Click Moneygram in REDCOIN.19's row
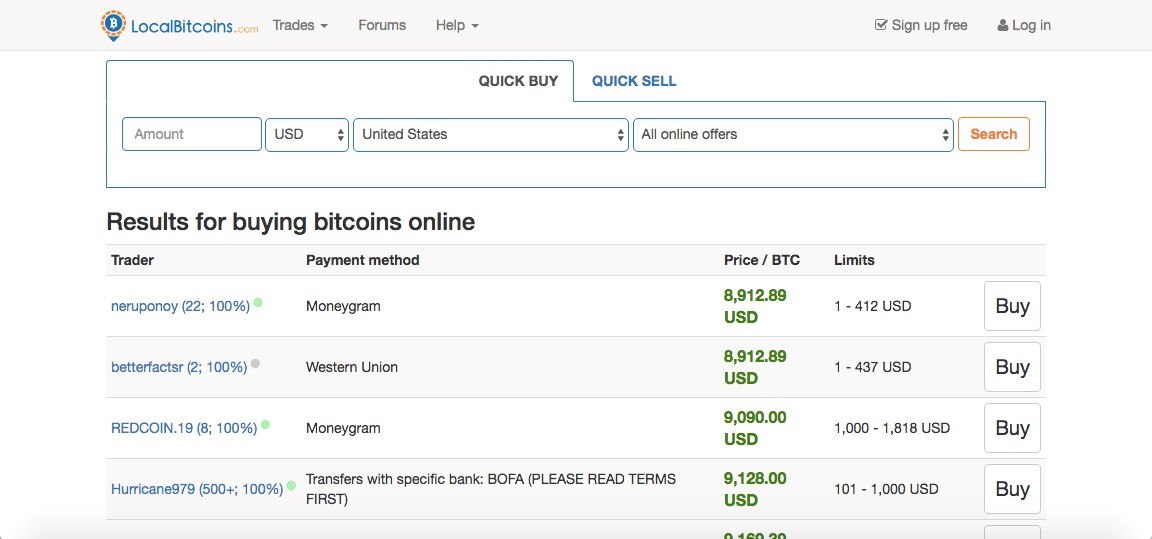Image resolution: width=1152 pixels, height=539 pixels. click(343, 428)
